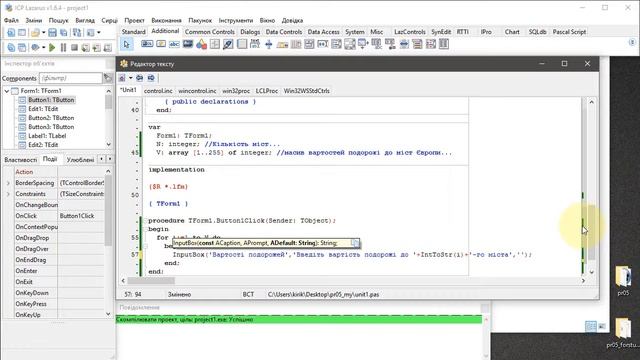Select Edit1: TEdit in component tree
The height and width of the screenshot is (360, 640).
point(43,109)
